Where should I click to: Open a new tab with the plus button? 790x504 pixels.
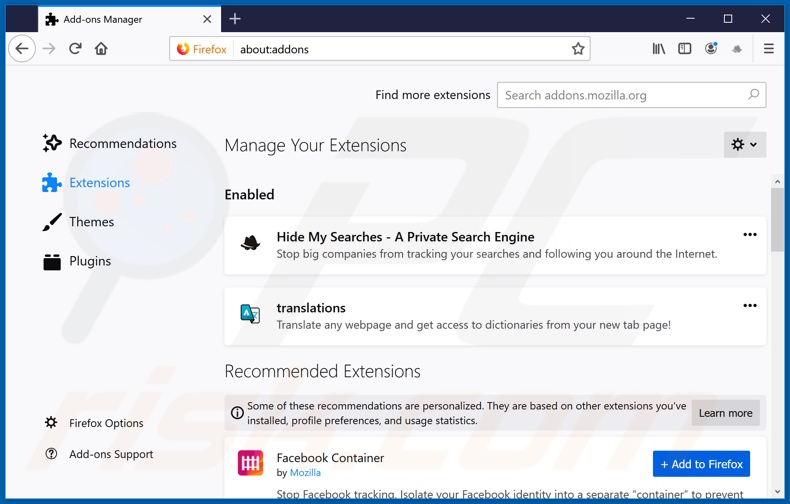coord(235,19)
